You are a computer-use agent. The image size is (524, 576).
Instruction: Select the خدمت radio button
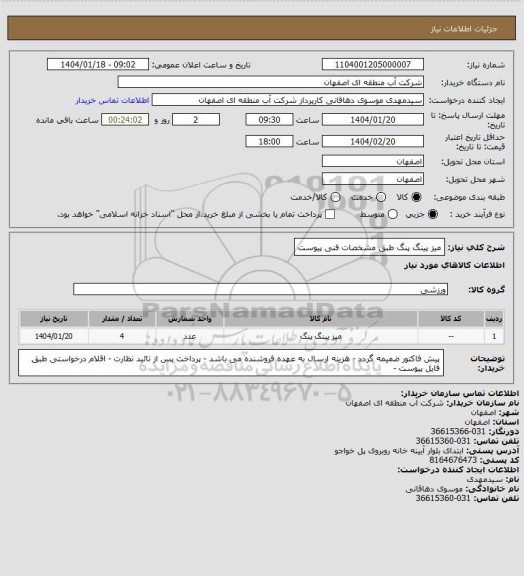(x=381, y=197)
